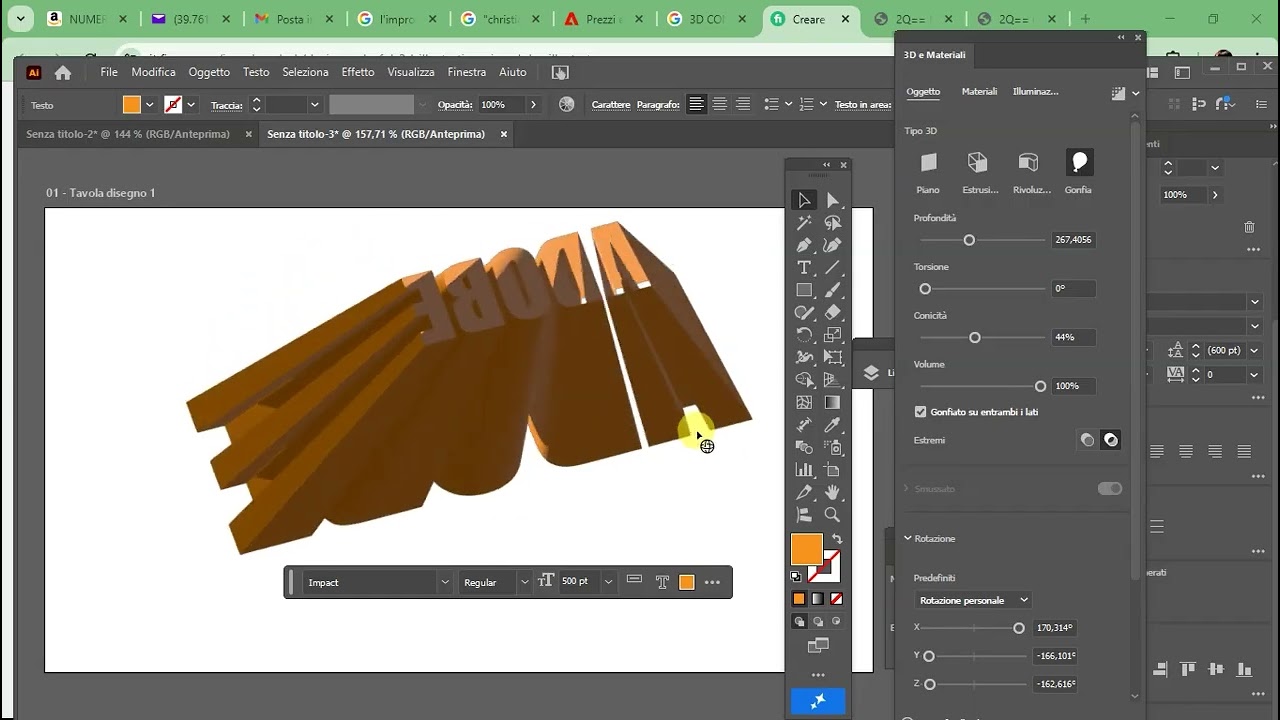Screen dimensions: 1280x720
Task: Click the large orange fill swatch
Action: coord(806,549)
